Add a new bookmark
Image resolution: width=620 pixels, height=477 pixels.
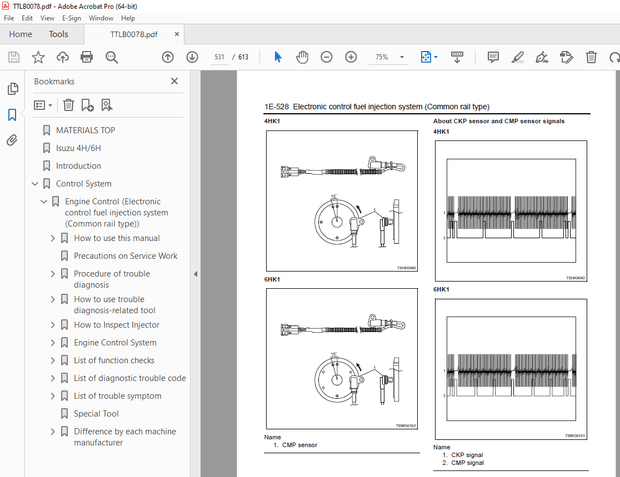point(87,104)
